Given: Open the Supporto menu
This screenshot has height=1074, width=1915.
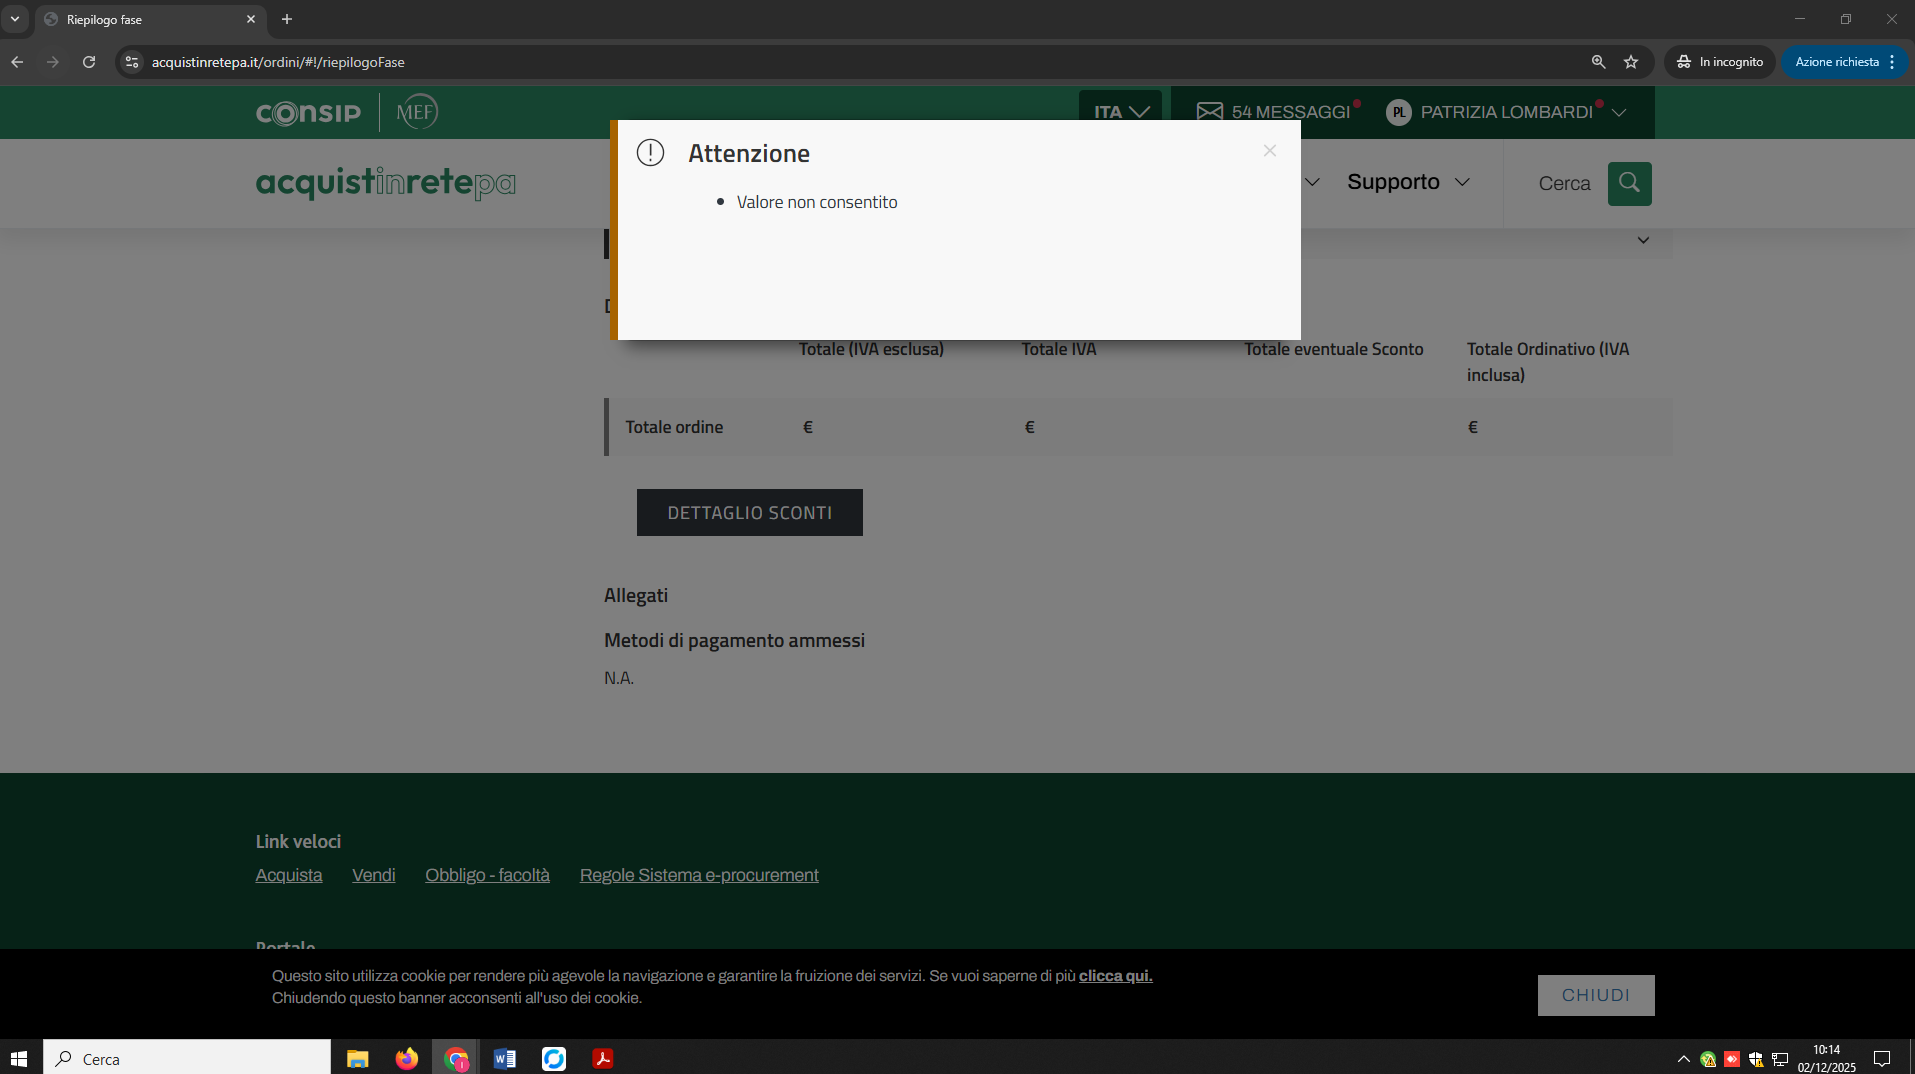Looking at the screenshot, I should click(1407, 182).
